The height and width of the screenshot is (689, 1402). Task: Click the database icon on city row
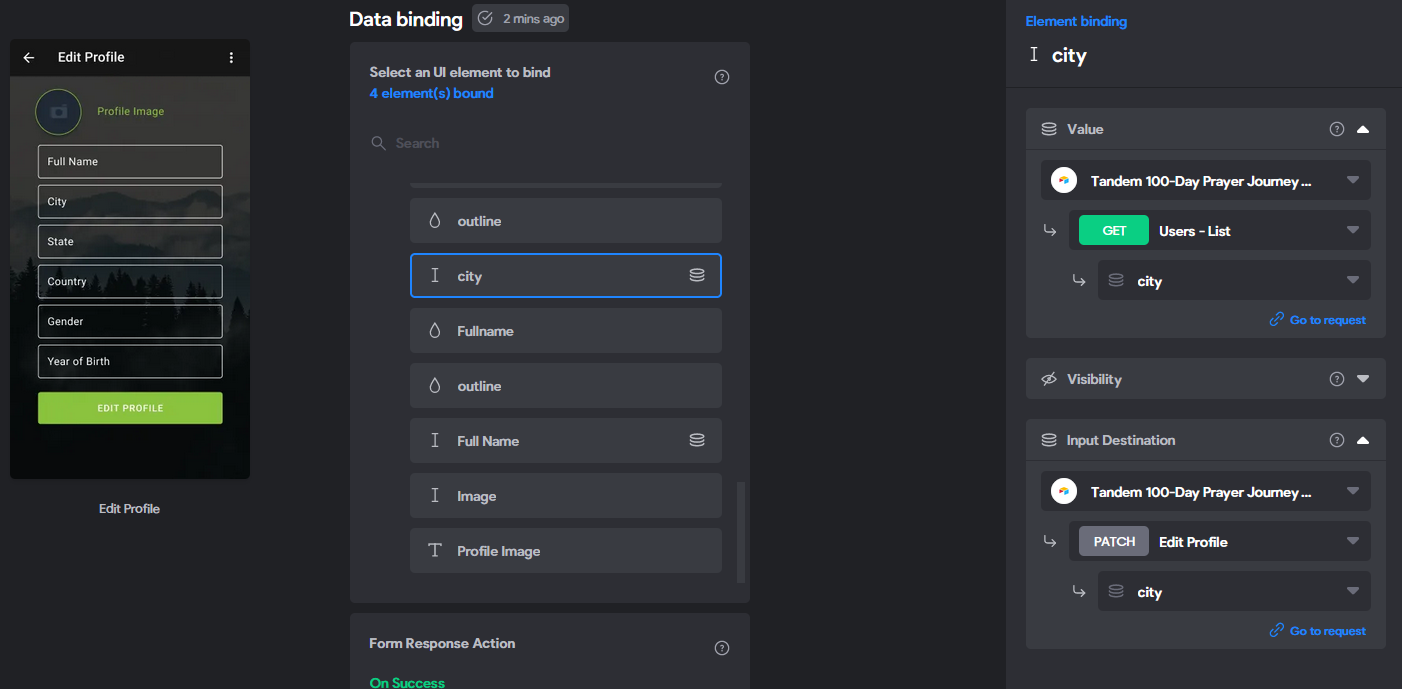coord(697,275)
